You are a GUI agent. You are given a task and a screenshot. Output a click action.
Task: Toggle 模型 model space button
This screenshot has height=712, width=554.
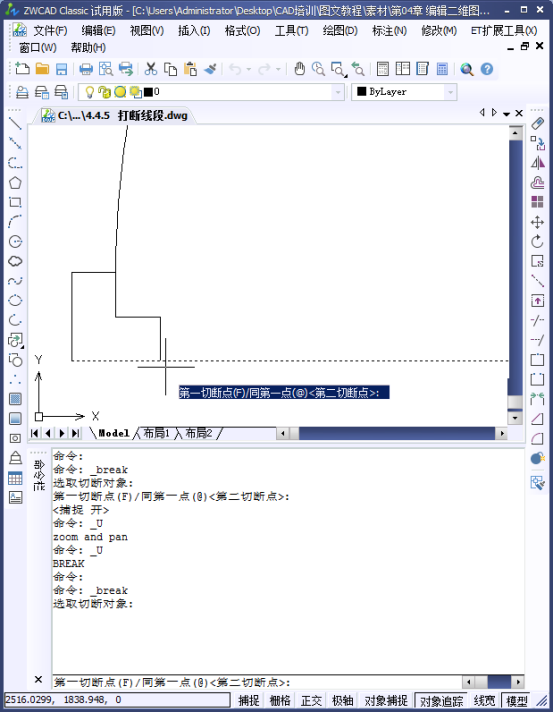click(517, 701)
